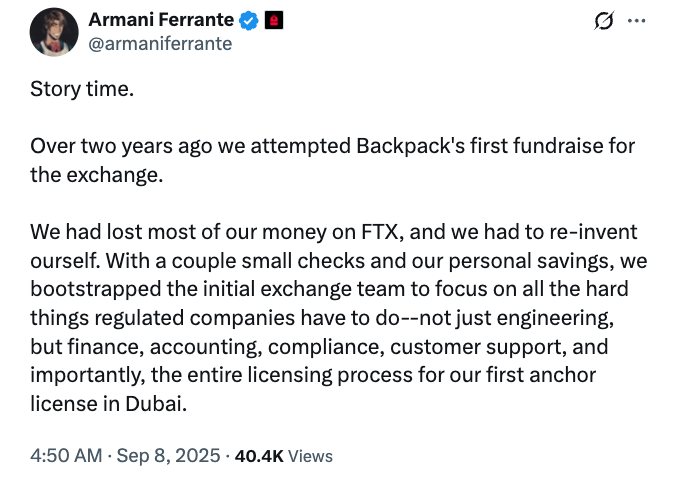Open Armani Ferrante's profile picture
The image size is (677, 481).
[53, 32]
